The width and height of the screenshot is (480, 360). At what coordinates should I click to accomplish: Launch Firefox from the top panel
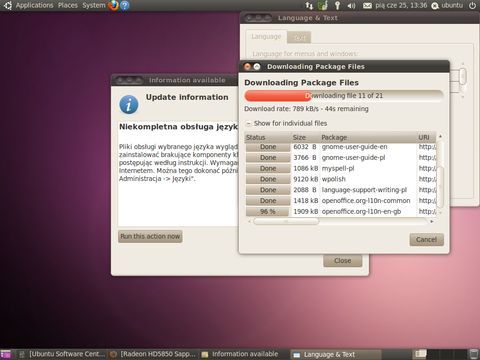click(x=113, y=5)
